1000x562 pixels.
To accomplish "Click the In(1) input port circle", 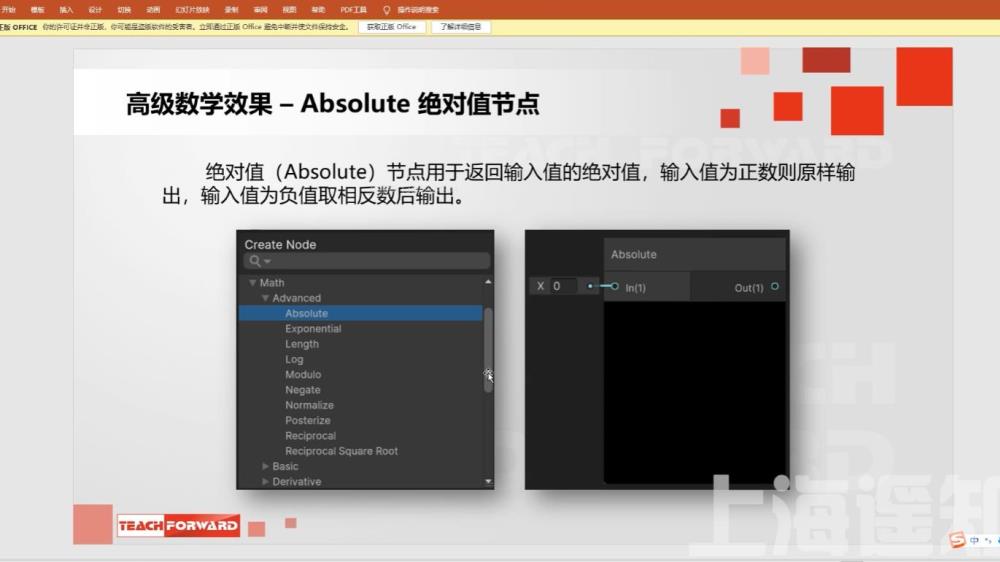I will coord(614,287).
